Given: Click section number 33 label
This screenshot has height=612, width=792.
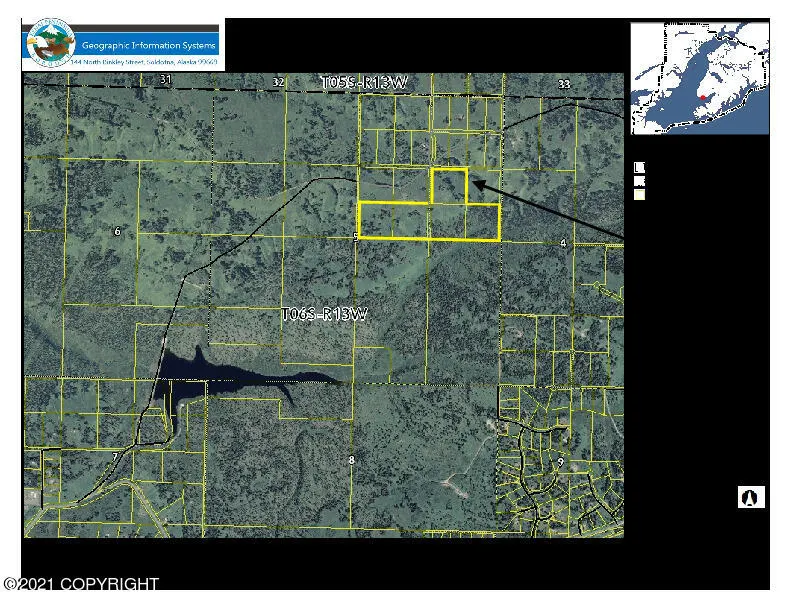Looking at the screenshot, I should 564,84.
